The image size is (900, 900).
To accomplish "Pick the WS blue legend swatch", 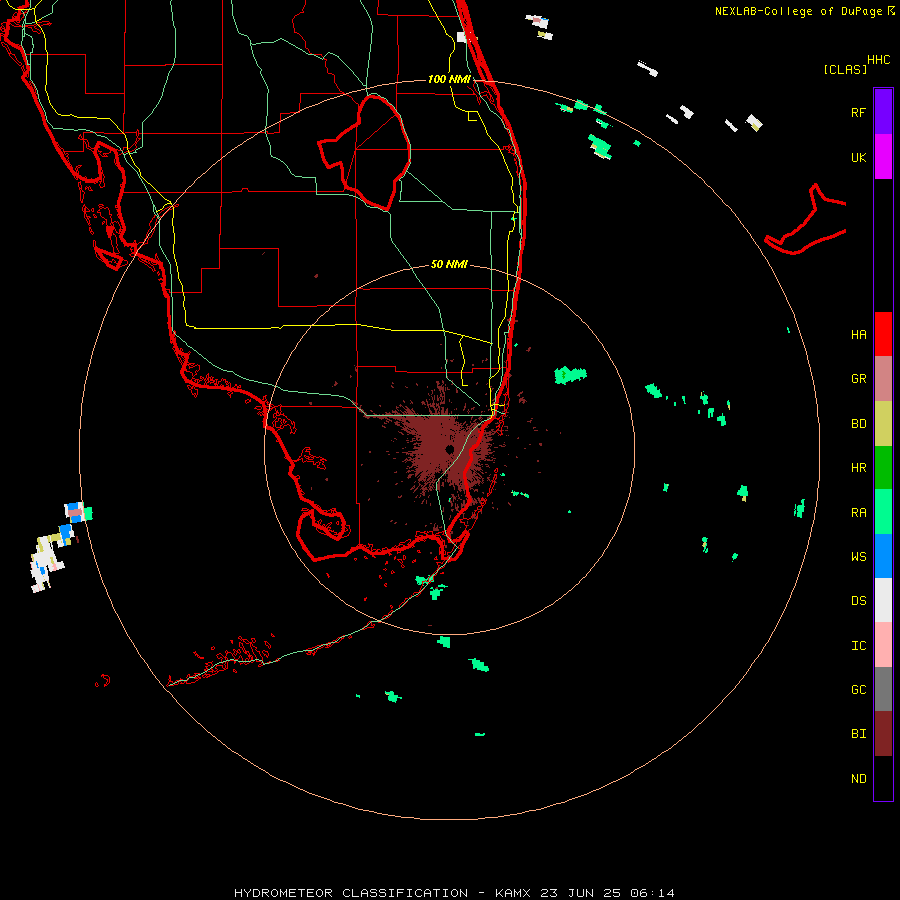I will (883, 556).
